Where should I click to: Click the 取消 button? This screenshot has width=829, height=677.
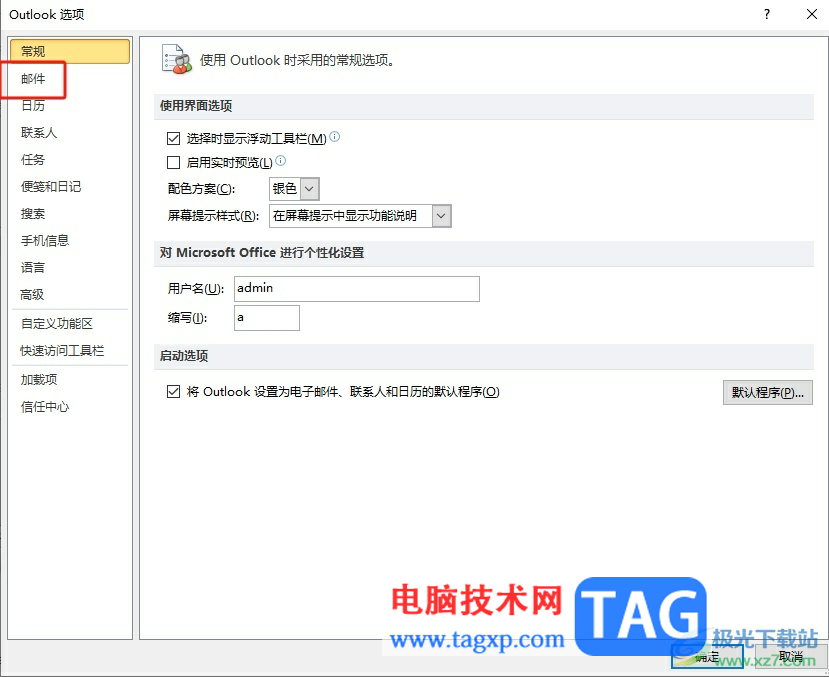[x=791, y=657]
